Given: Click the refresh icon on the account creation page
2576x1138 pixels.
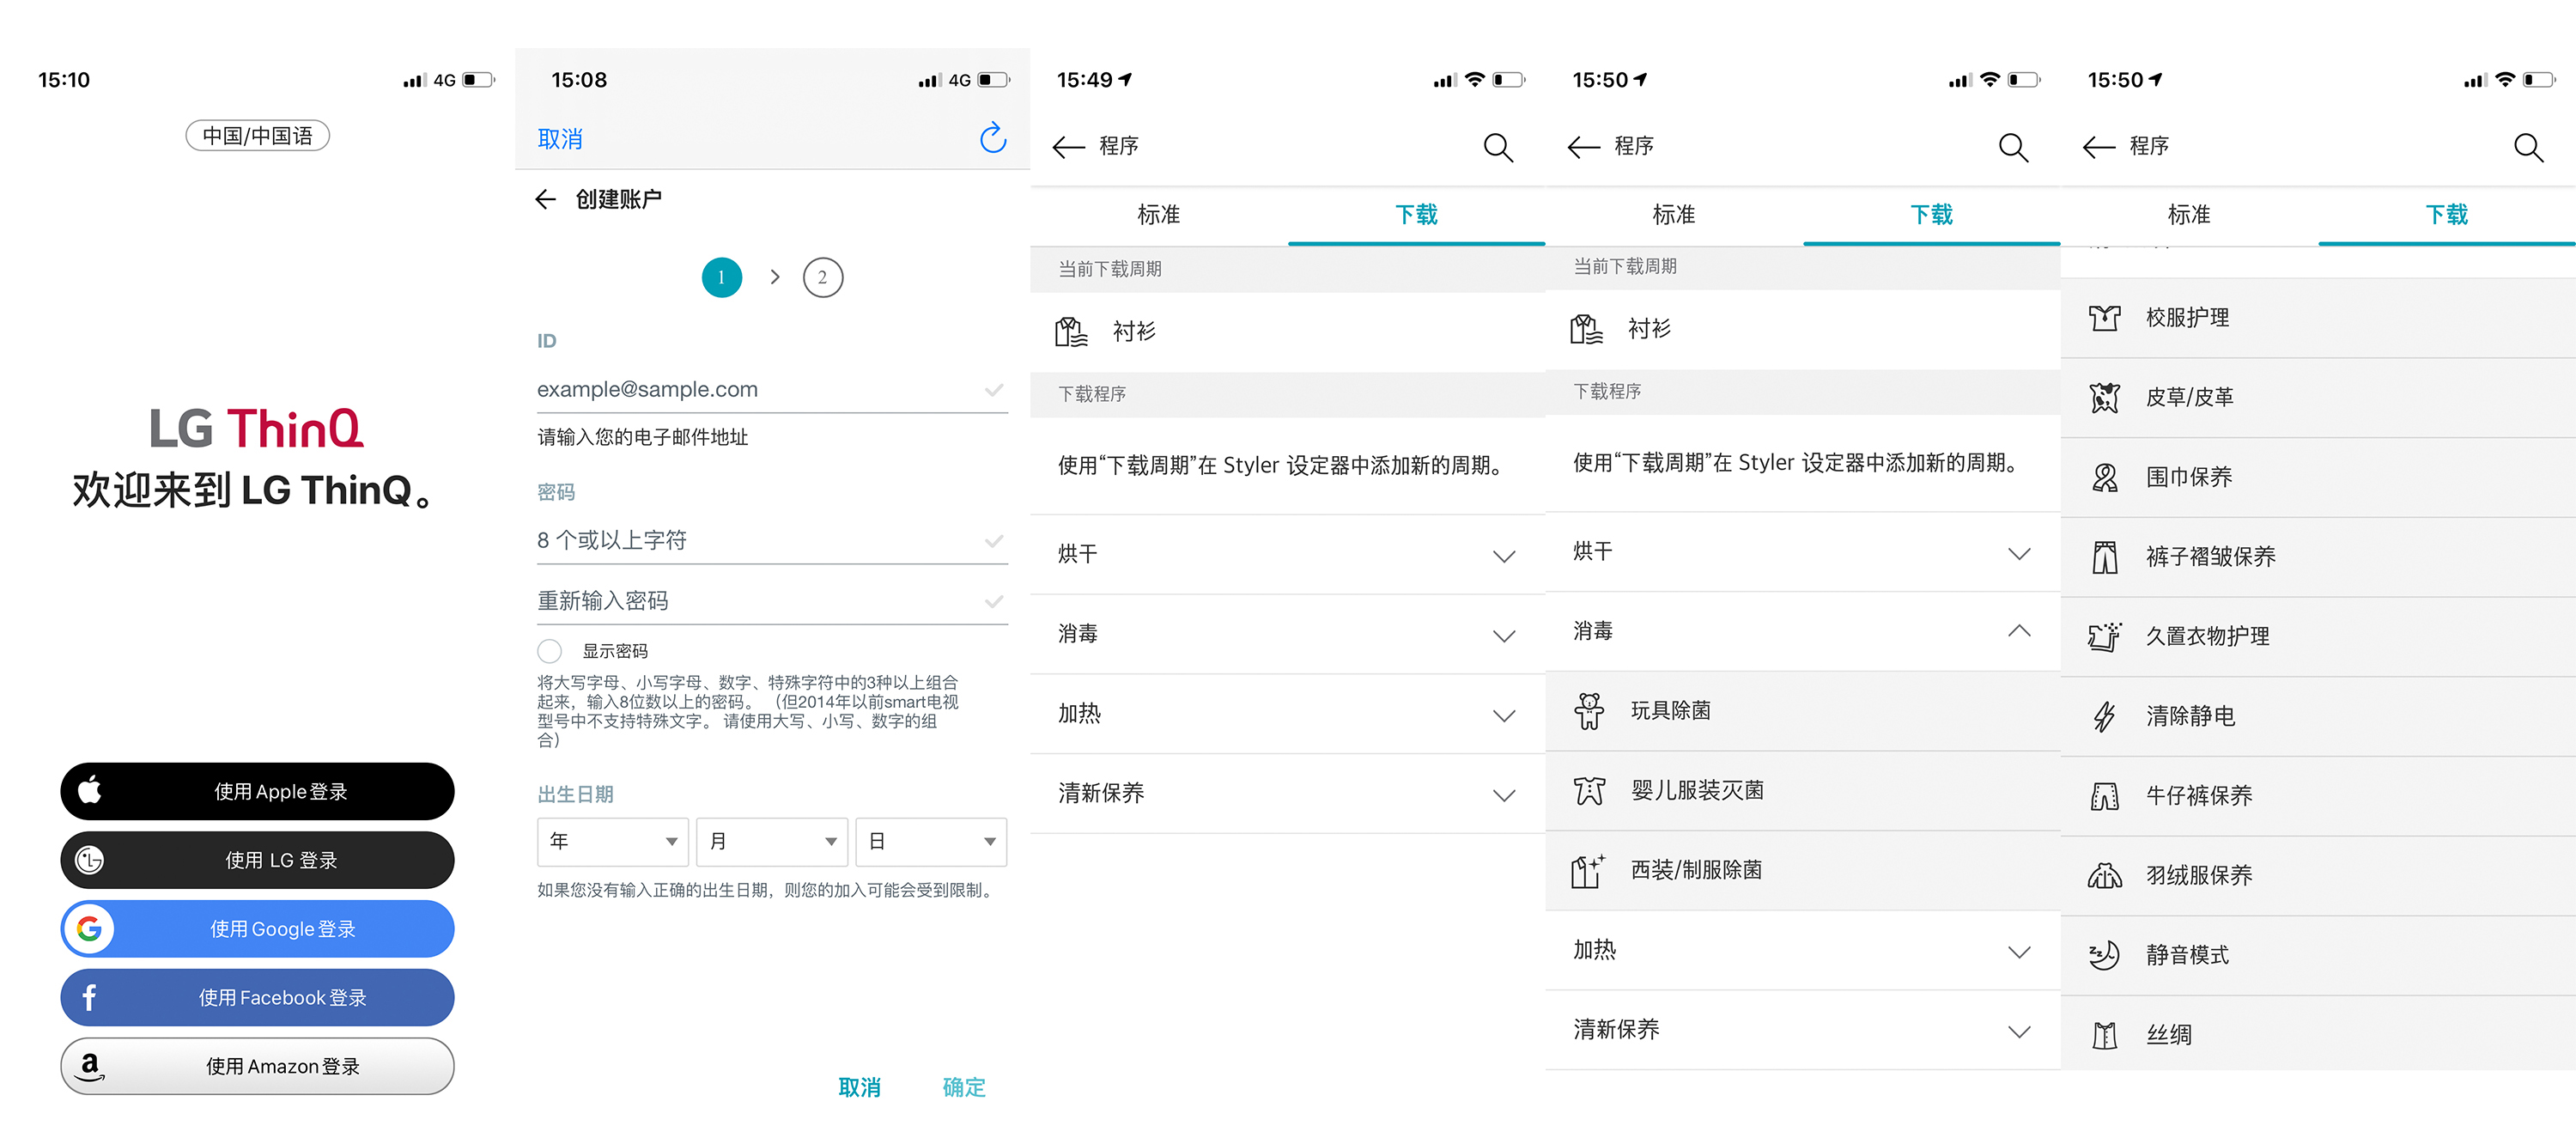Looking at the screenshot, I should coord(992,138).
